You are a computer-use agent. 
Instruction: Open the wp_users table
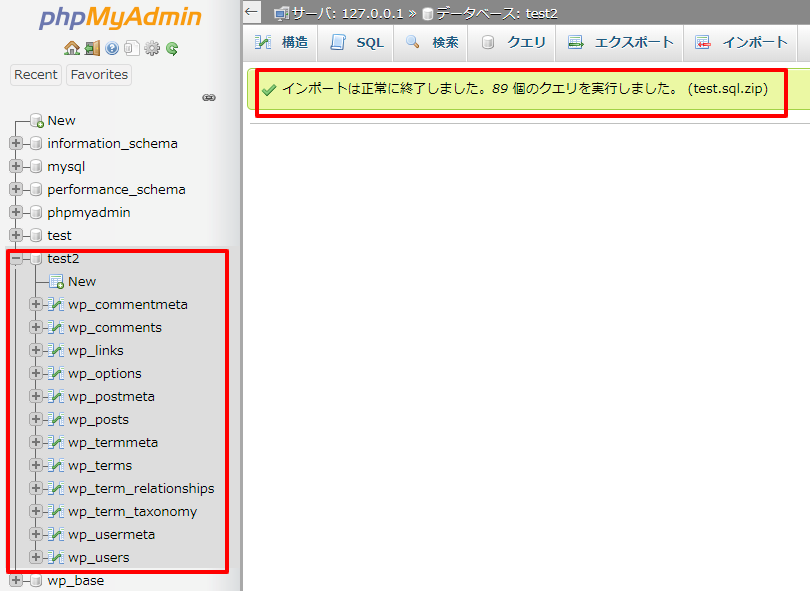[98, 558]
